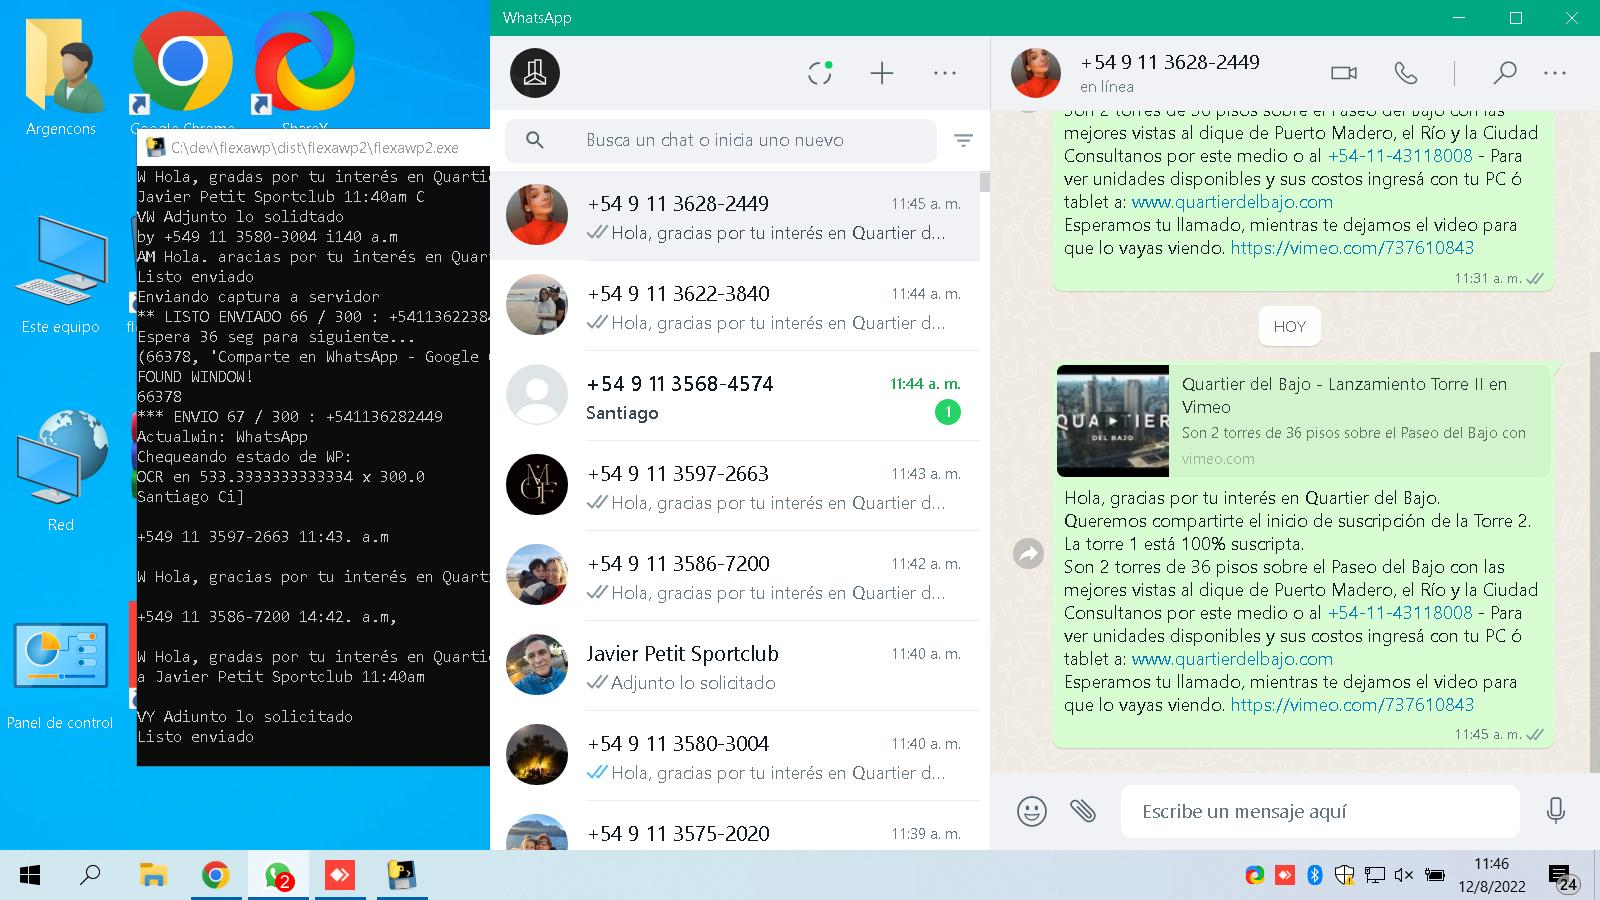Viewport: 1600px width, 900px height.
Task: Open www.quartierdelbajo.com link in latest message
Action: (1232, 659)
